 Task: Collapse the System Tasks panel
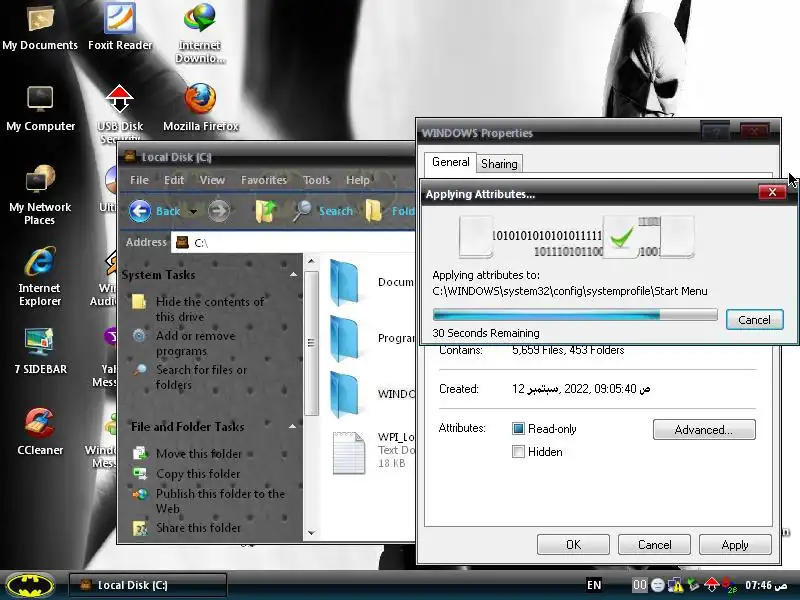(x=293, y=274)
